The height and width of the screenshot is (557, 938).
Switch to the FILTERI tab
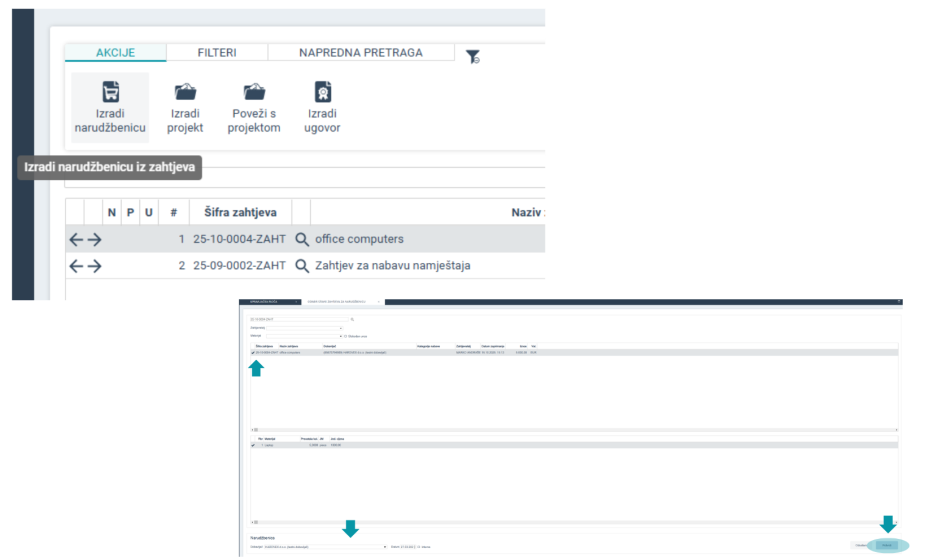[217, 53]
